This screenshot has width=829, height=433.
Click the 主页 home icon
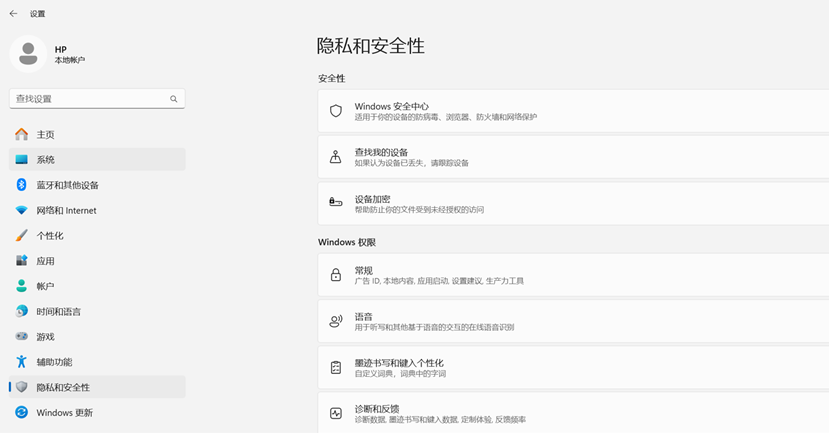(x=21, y=134)
